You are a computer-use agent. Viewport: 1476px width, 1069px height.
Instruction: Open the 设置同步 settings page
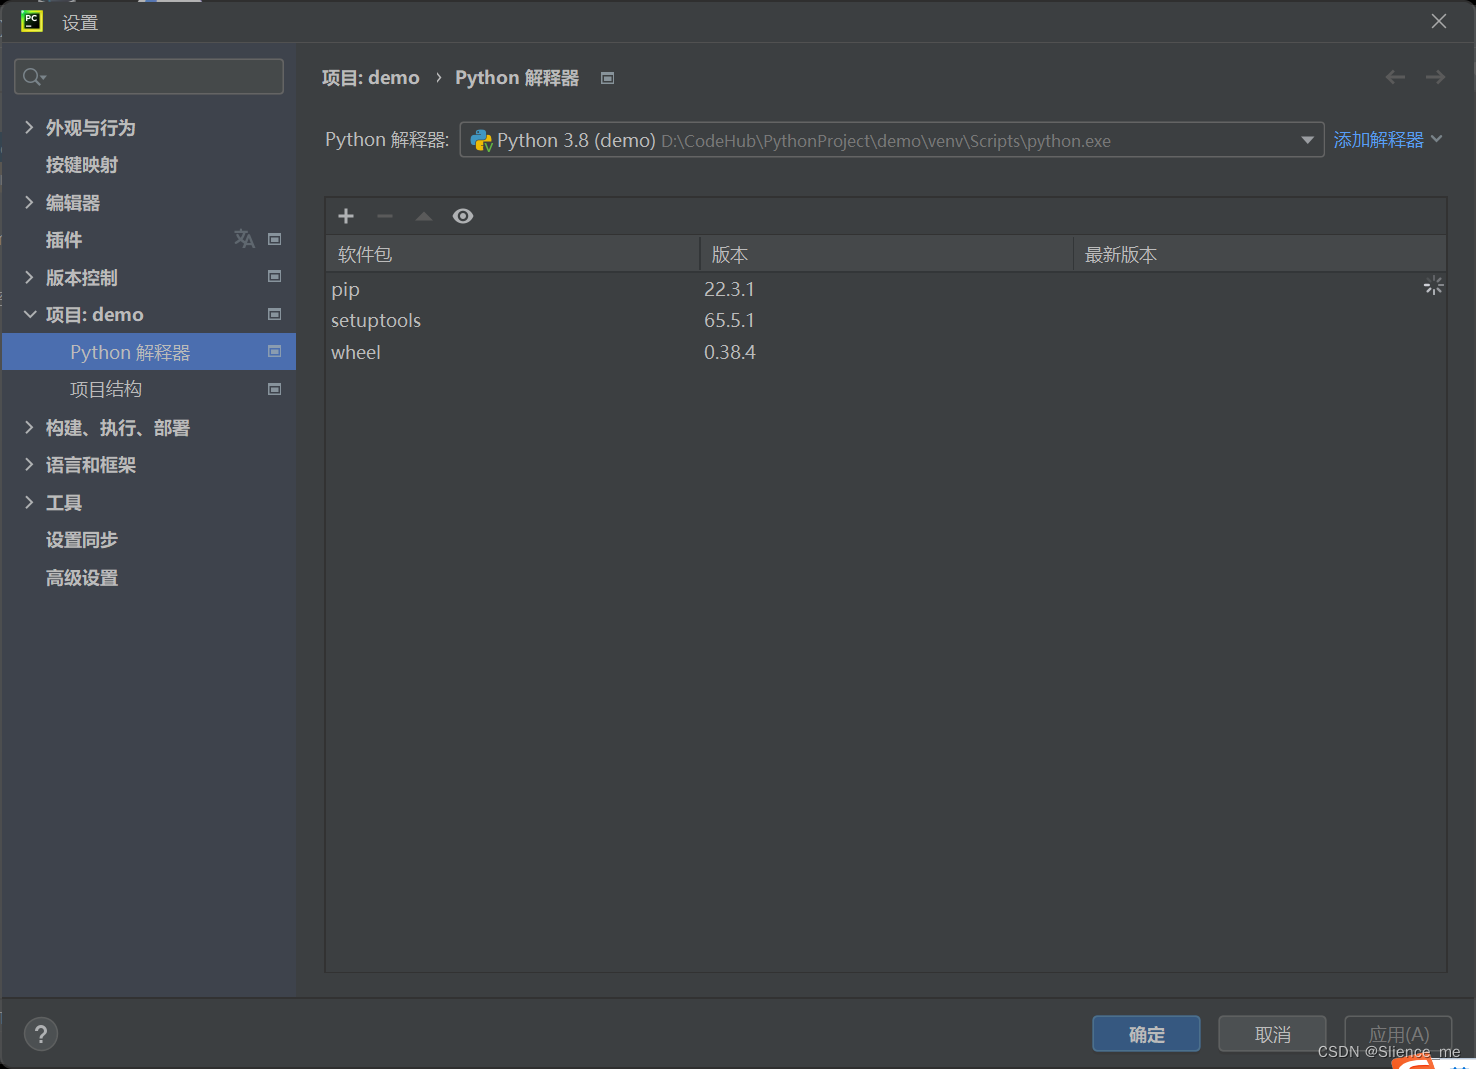click(82, 540)
